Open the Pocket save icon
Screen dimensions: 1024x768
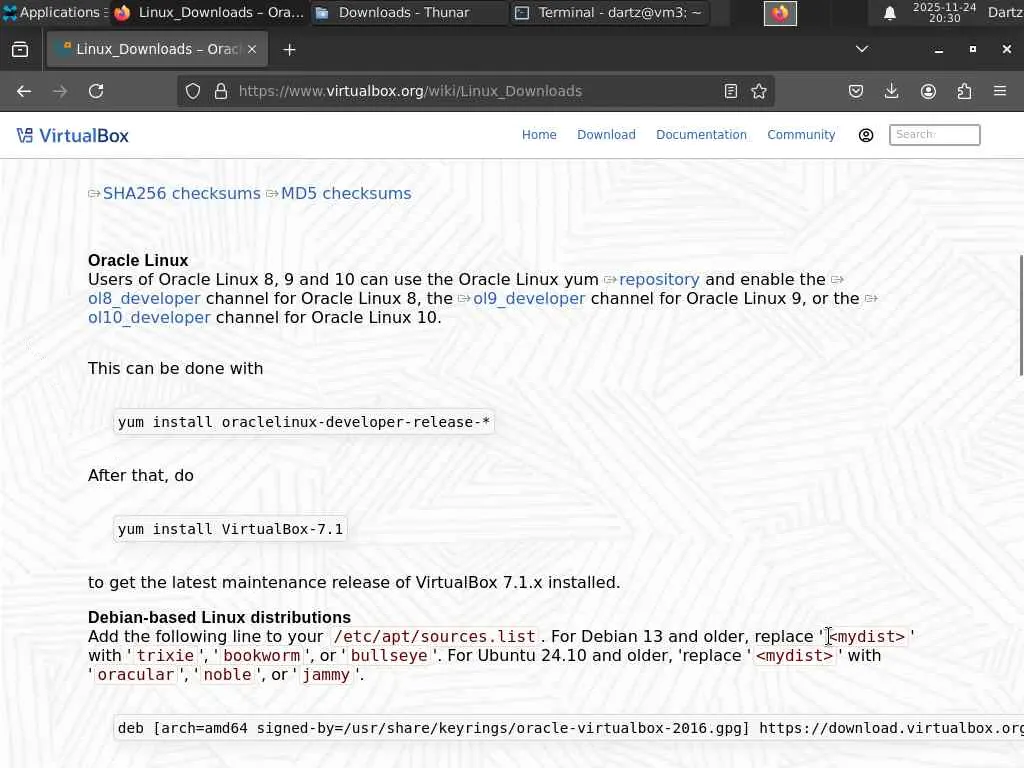click(856, 91)
